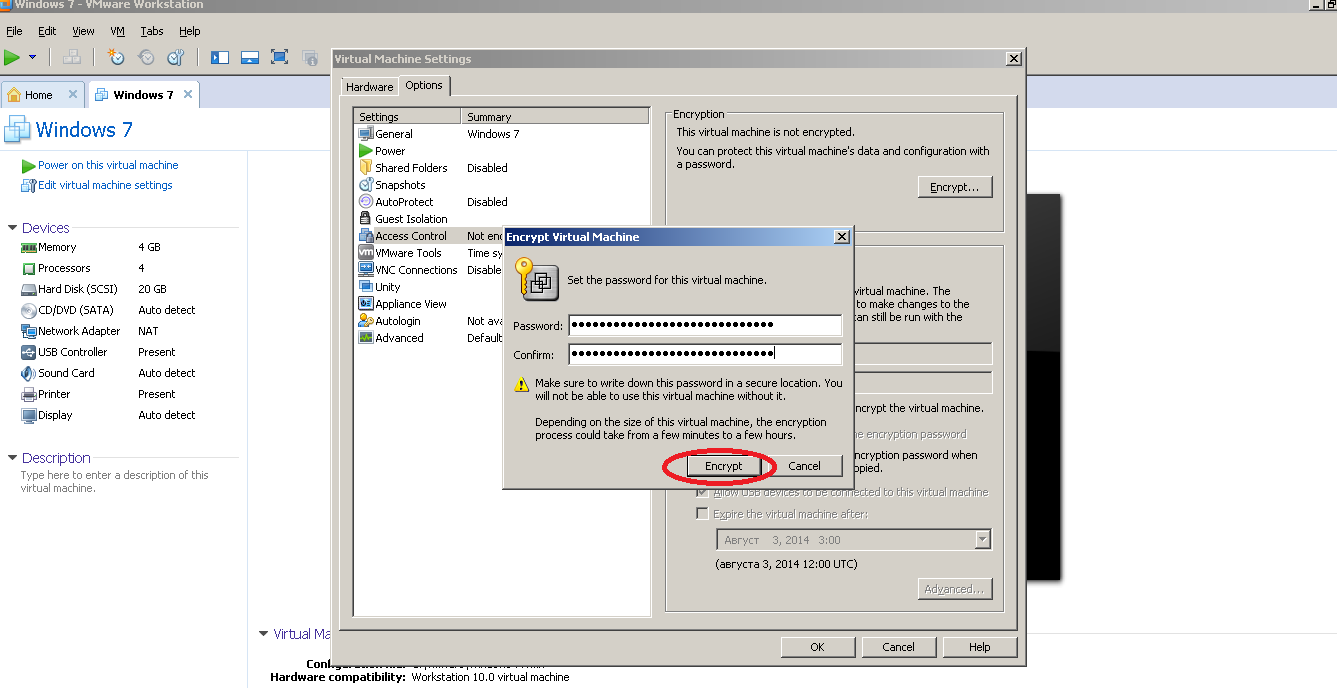Click Help in Virtual Machine Settings
Screen dimensions: 1337x688
[980, 647]
